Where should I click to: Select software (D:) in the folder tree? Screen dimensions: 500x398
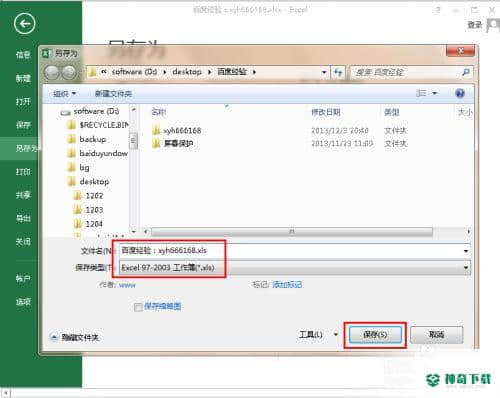pyautogui.click(x=96, y=111)
